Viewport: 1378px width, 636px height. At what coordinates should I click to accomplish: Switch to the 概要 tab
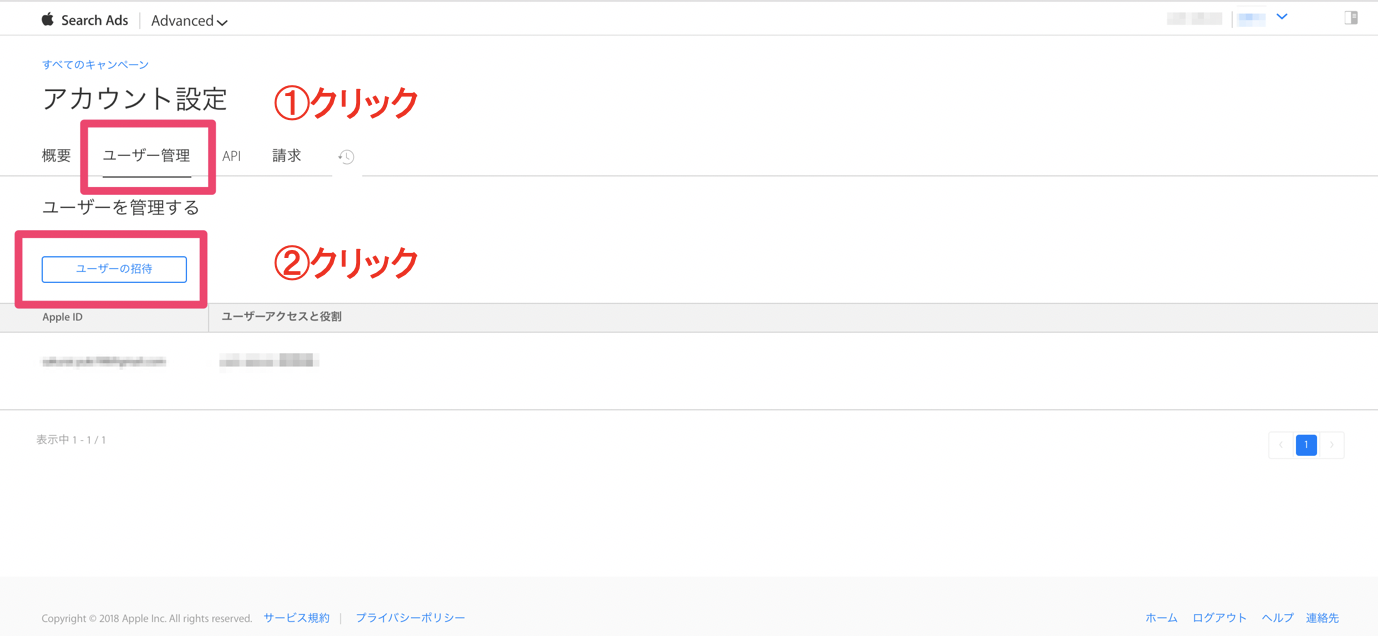click(x=57, y=156)
